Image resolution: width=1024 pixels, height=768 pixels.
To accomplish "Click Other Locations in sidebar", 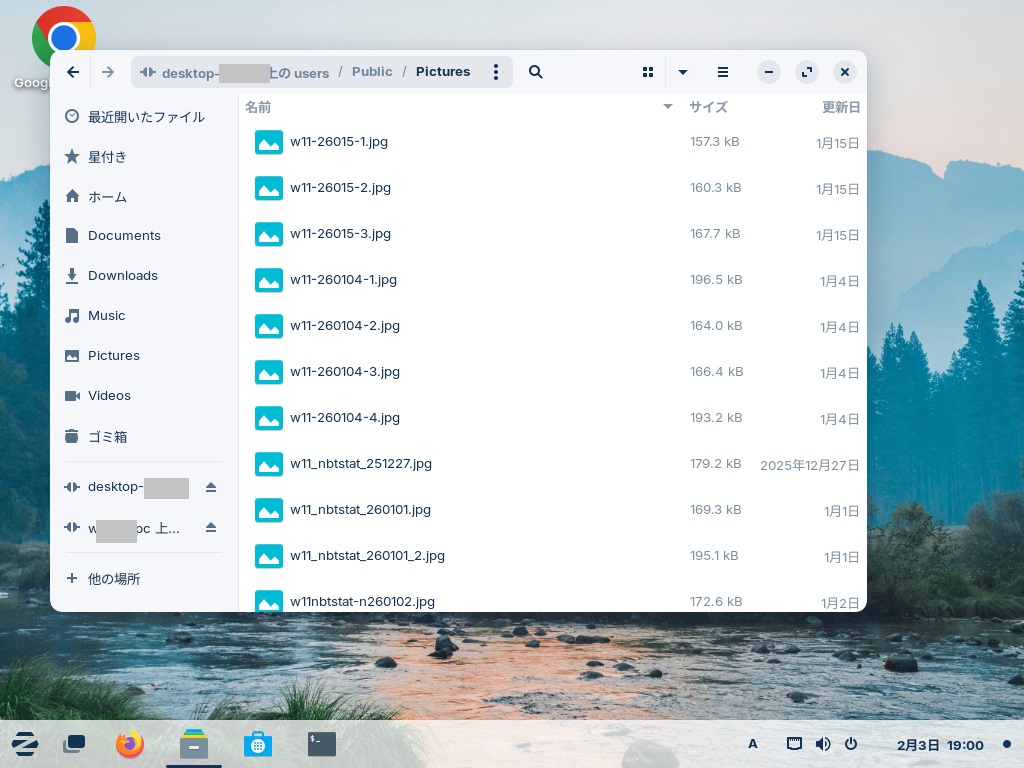I will (x=114, y=579).
